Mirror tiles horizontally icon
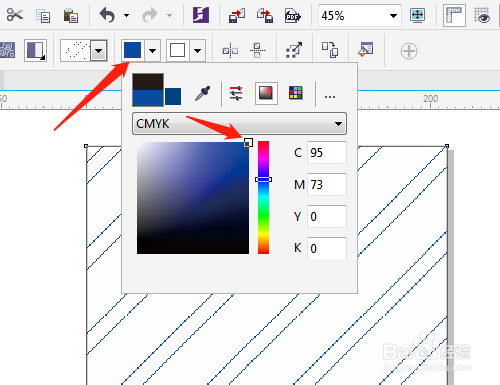 click(x=230, y=51)
